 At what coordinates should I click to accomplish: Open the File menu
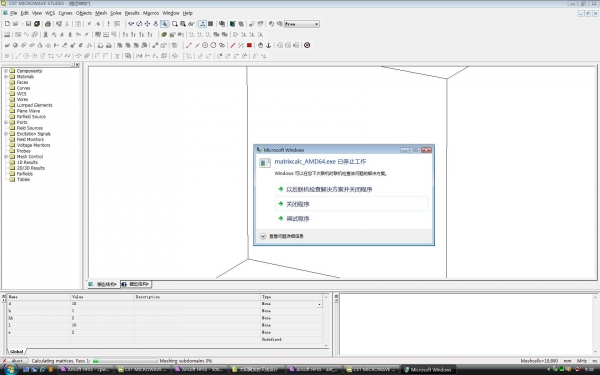tap(13, 13)
